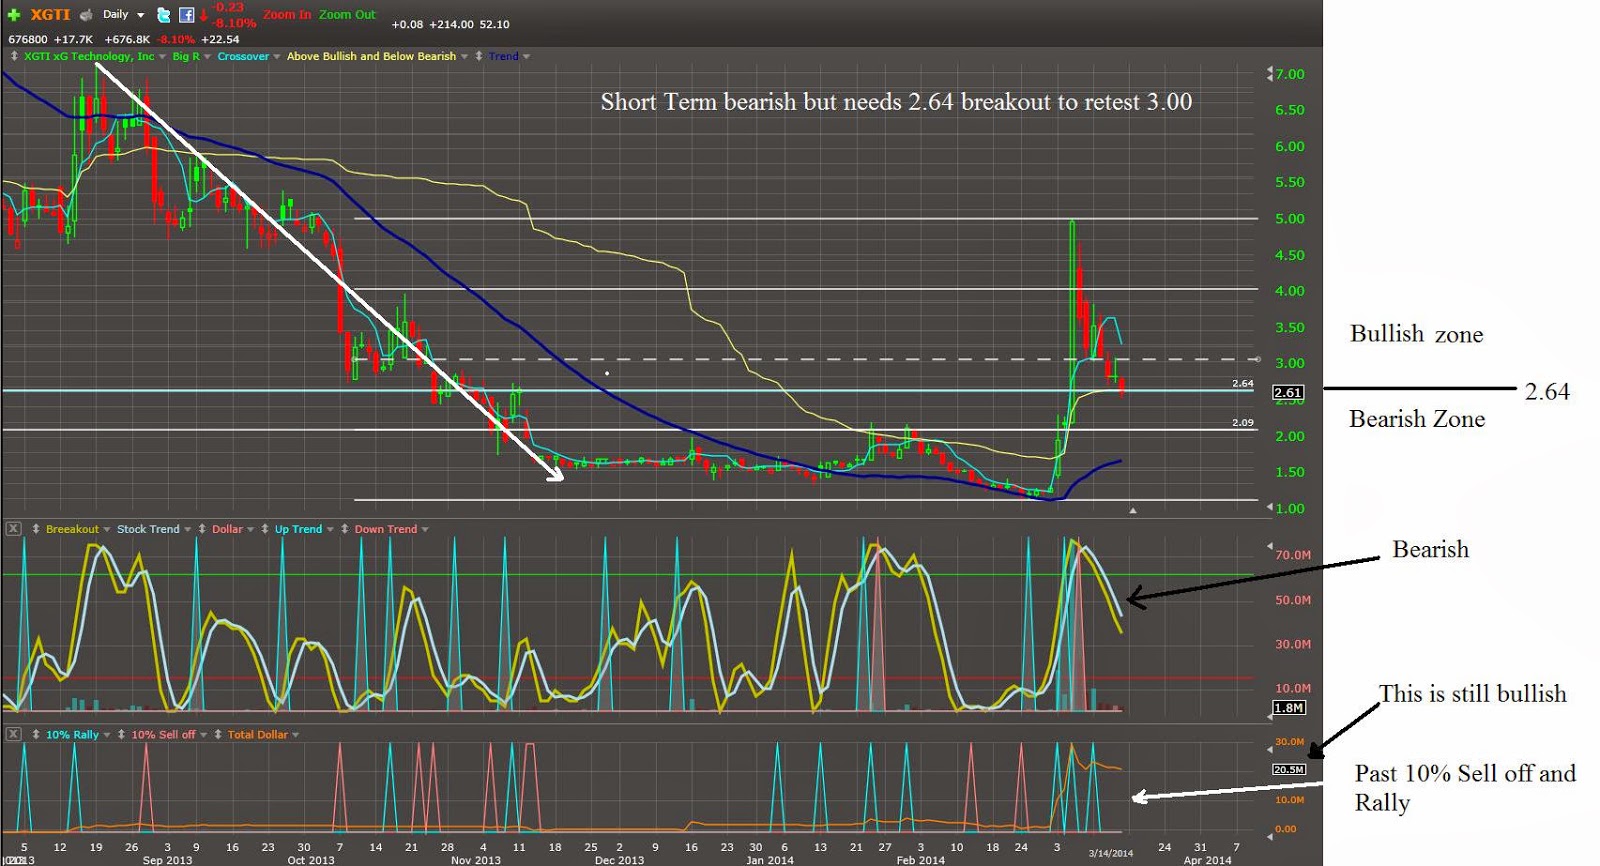The height and width of the screenshot is (866, 1600).
Task: Click the printer icon beside XGTI
Action: [86, 15]
